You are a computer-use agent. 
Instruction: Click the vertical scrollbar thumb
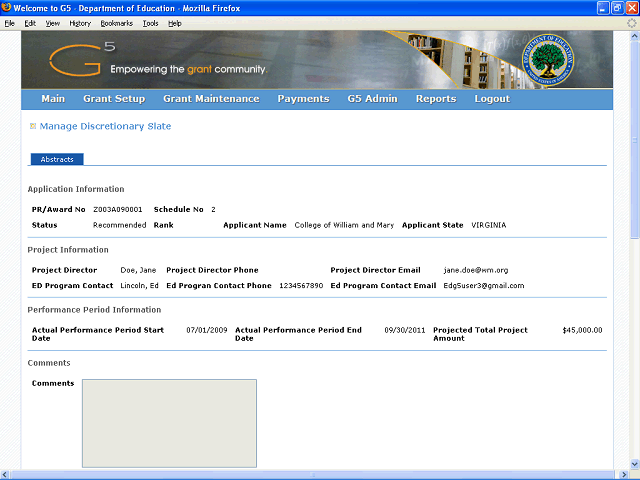634,140
